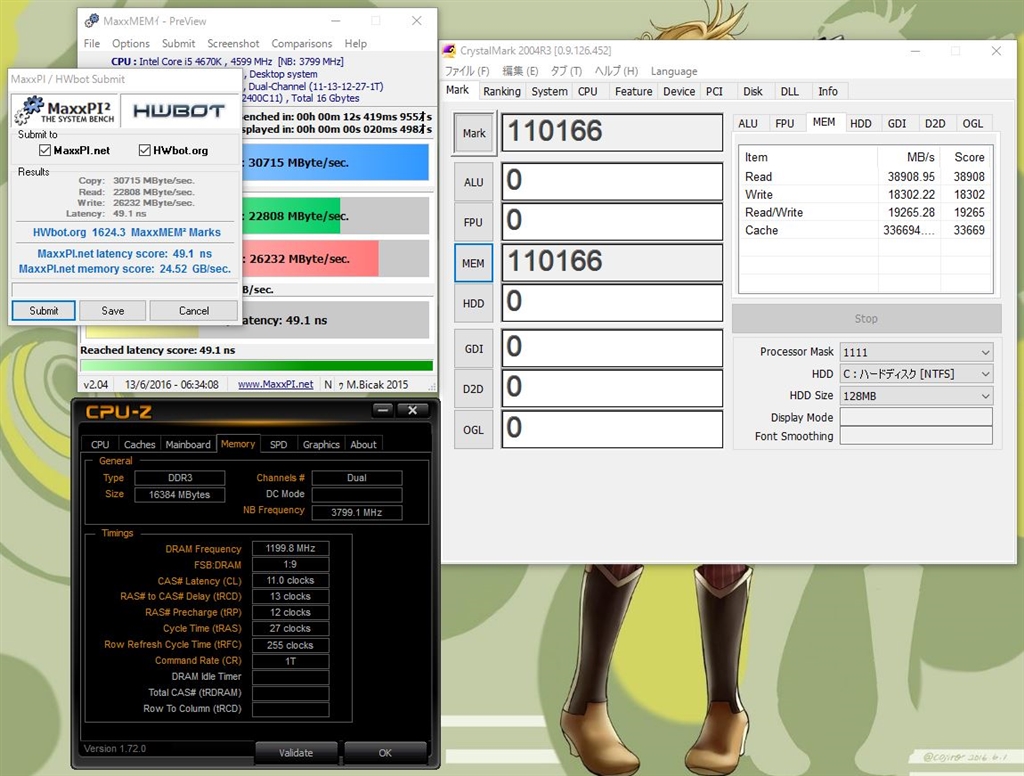Click the Read row value 38908.95
1024x776 pixels.
coord(911,177)
